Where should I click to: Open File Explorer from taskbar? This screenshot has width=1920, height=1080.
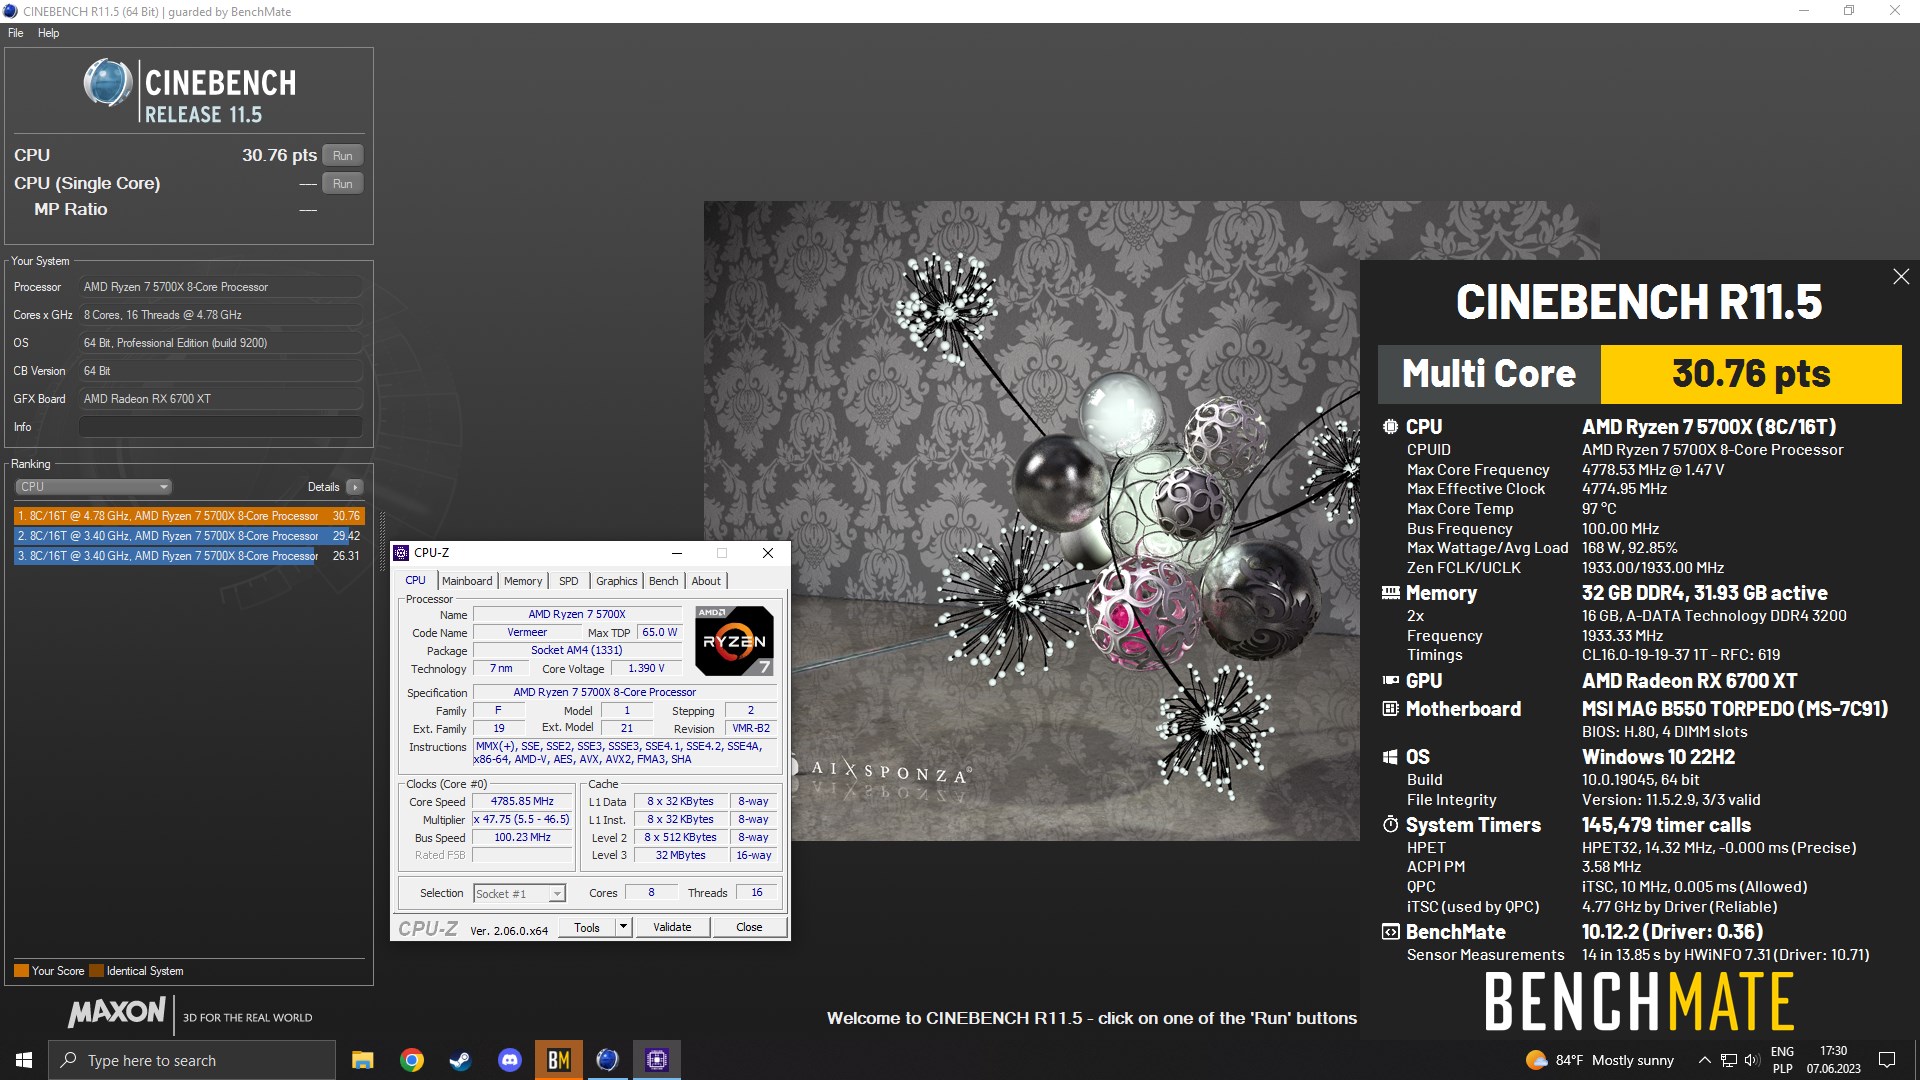(x=362, y=1060)
